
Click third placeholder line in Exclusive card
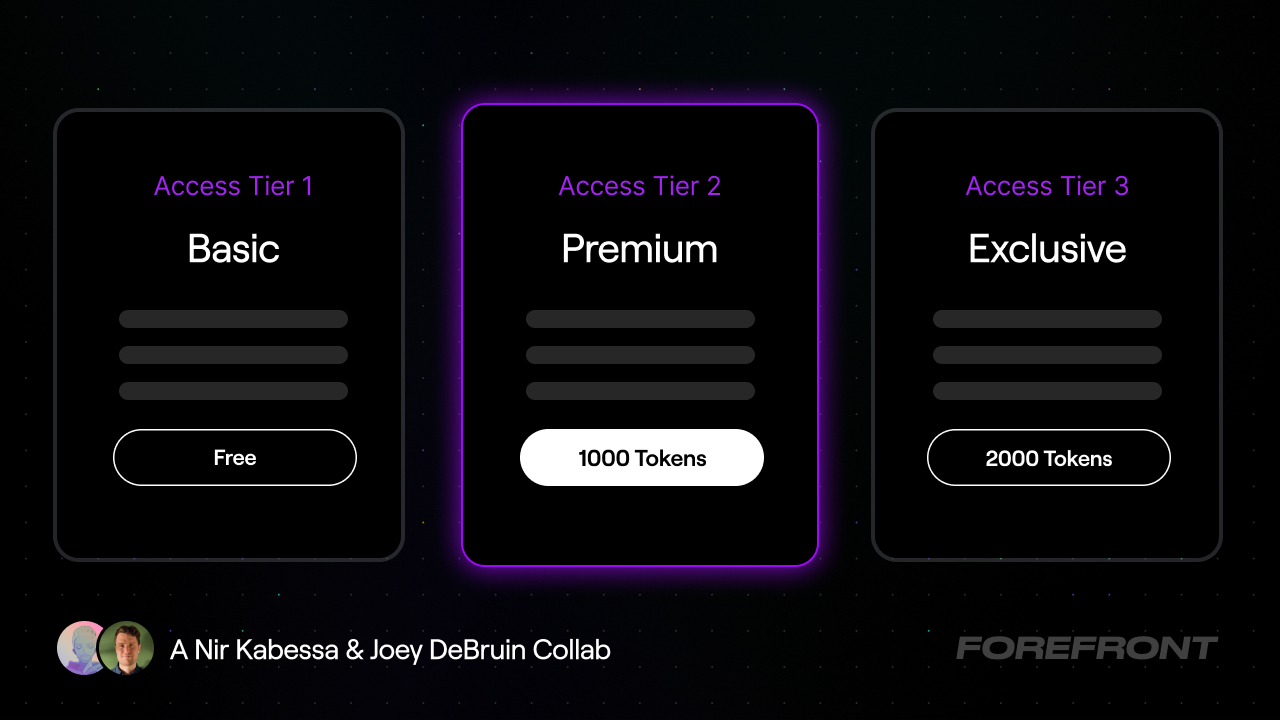pyautogui.click(x=1047, y=391)
